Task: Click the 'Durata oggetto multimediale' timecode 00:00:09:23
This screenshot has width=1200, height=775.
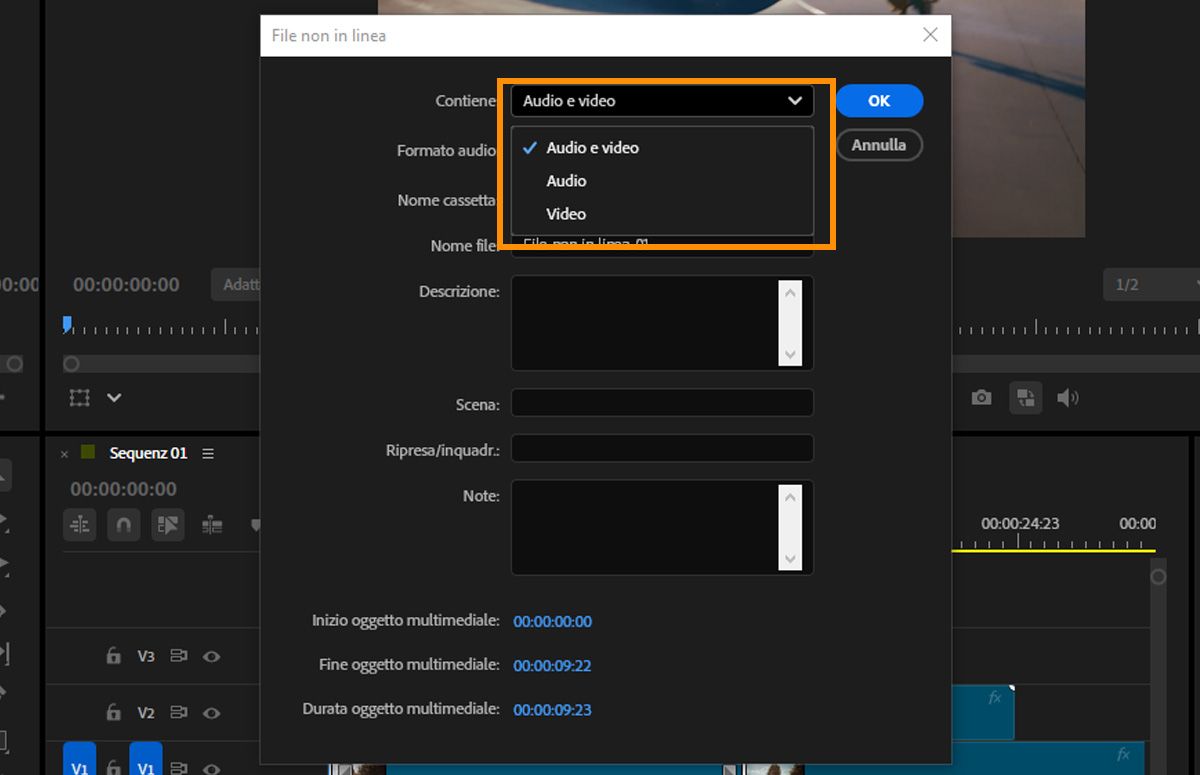Action: click(552, 709)
